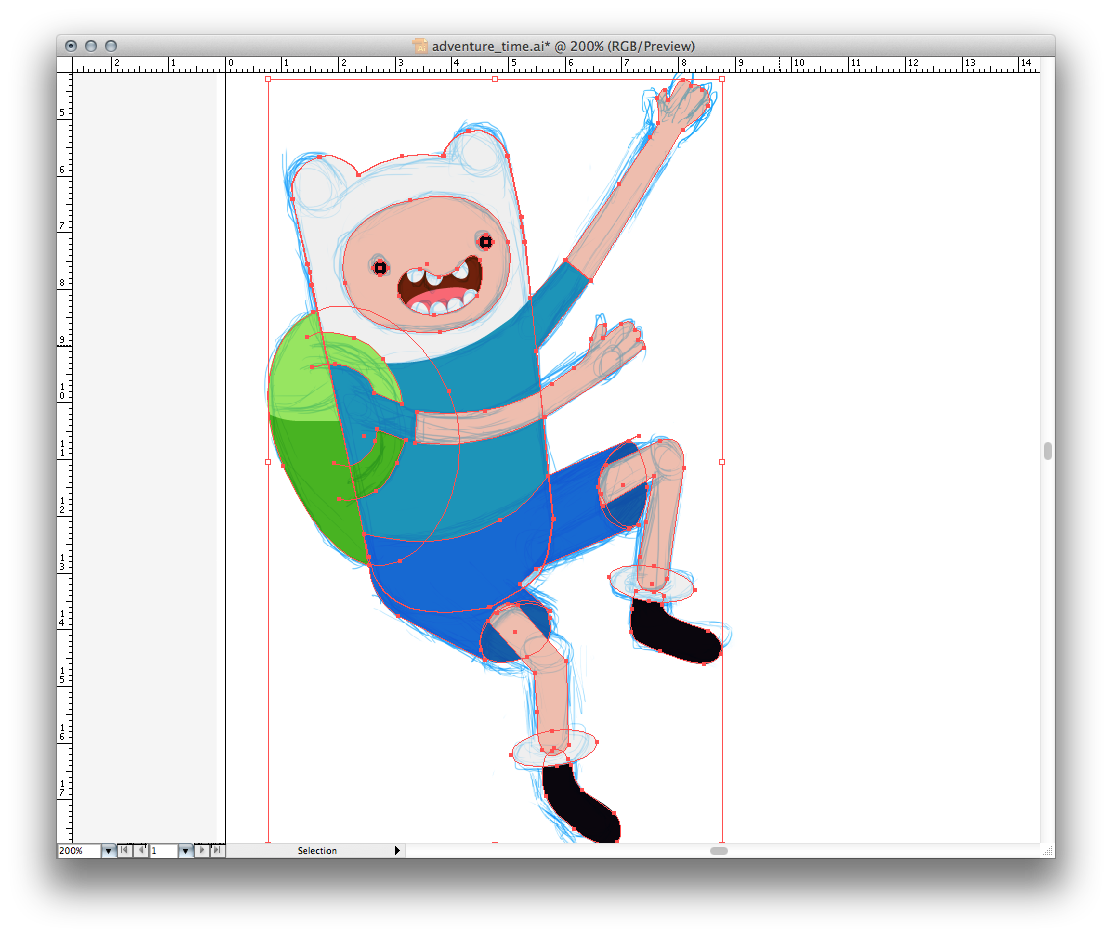Click the adventure_time.ai document icon in title bar

coord(420,46)
